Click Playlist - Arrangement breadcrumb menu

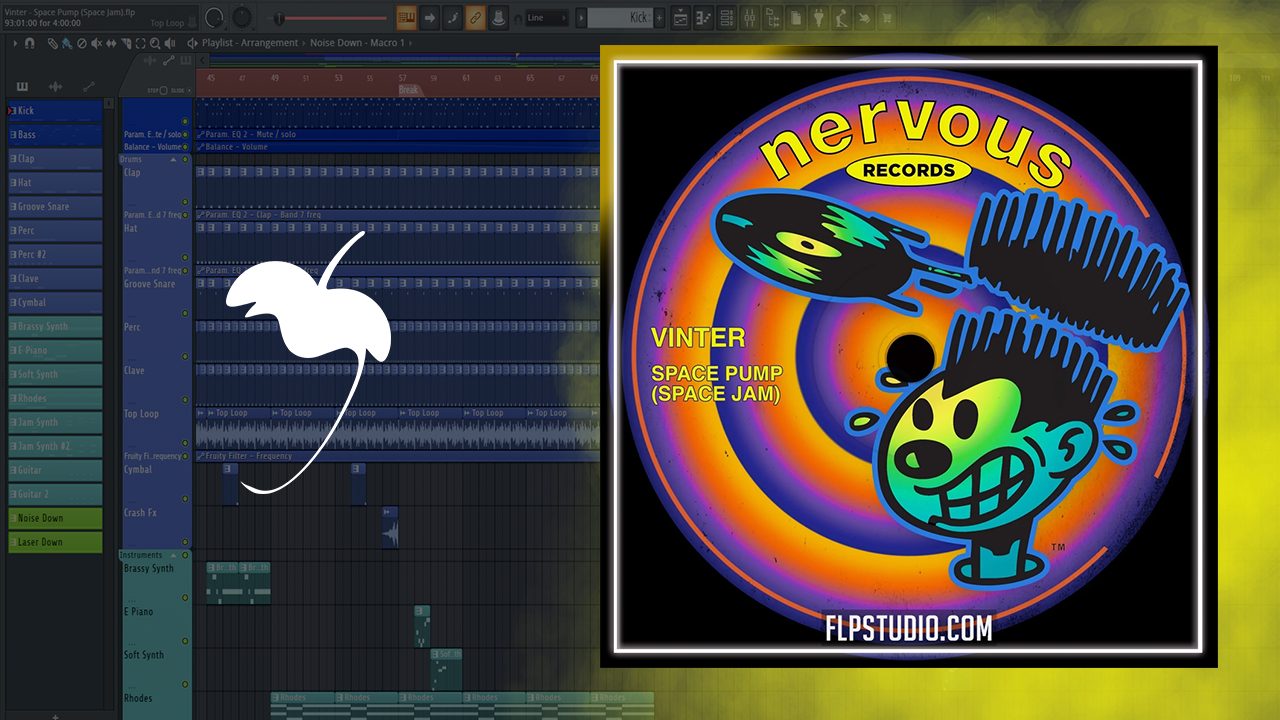coord(250,43)
